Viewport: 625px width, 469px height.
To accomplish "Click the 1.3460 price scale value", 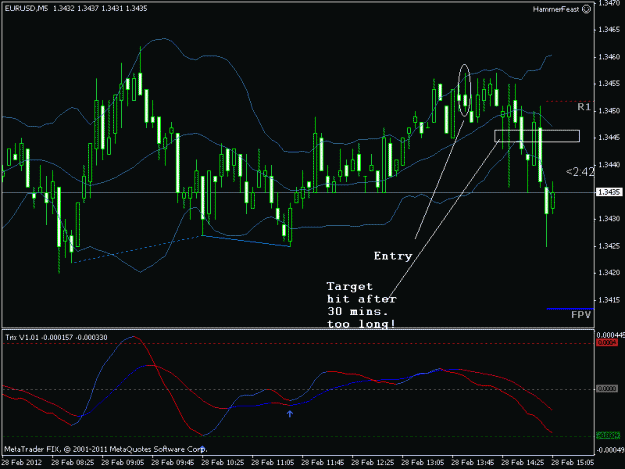I will [609, 57].
